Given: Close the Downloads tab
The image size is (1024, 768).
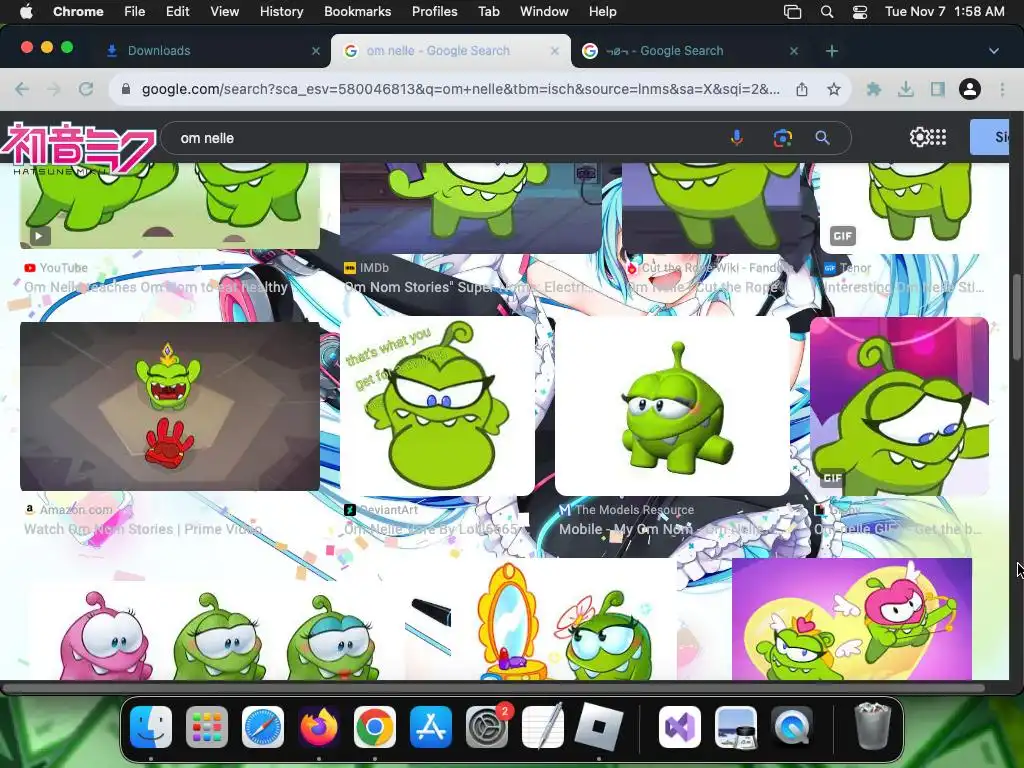Looking at the screenshot, I should tap(316, 51).
